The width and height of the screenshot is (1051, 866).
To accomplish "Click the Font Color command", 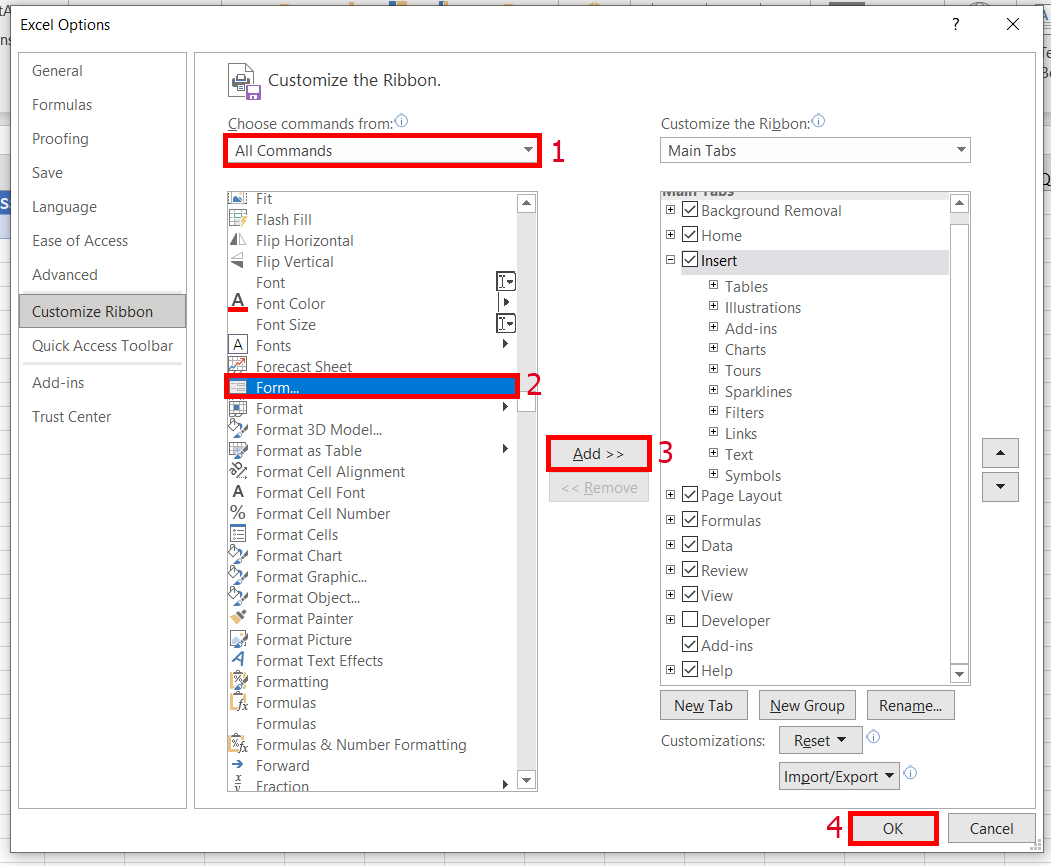I will 290,303.
